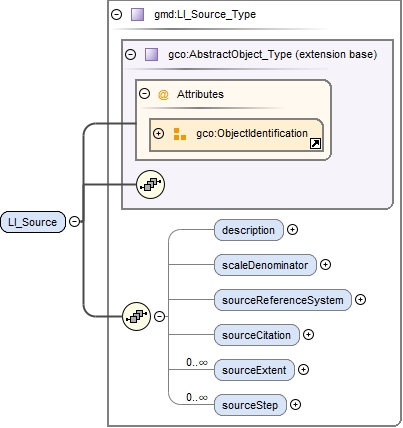Expand the sourceStep element

[x=295, y=405]
